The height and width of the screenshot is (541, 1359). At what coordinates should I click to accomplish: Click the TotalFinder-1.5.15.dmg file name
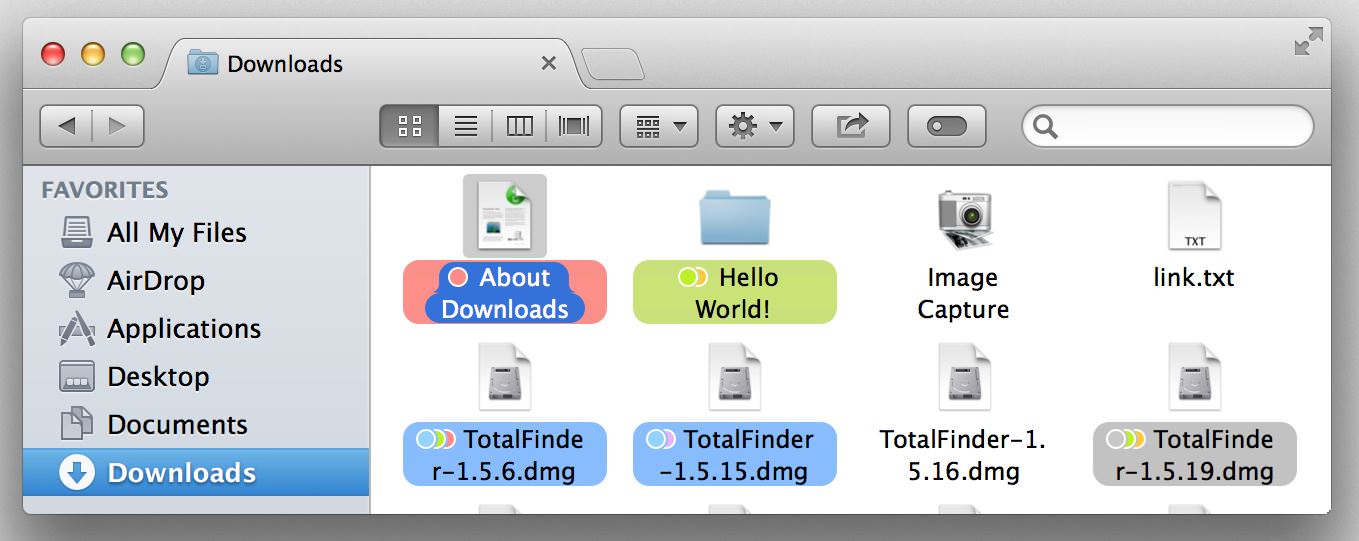735,454
